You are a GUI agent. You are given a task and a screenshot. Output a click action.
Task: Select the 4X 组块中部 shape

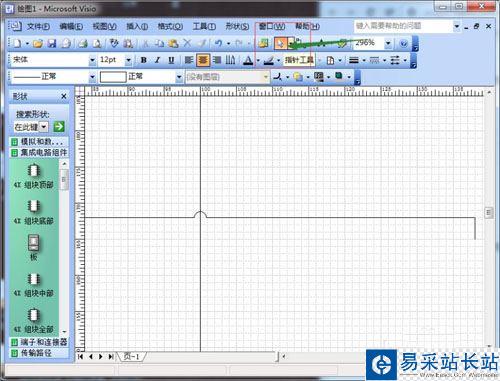click(33, 285)
